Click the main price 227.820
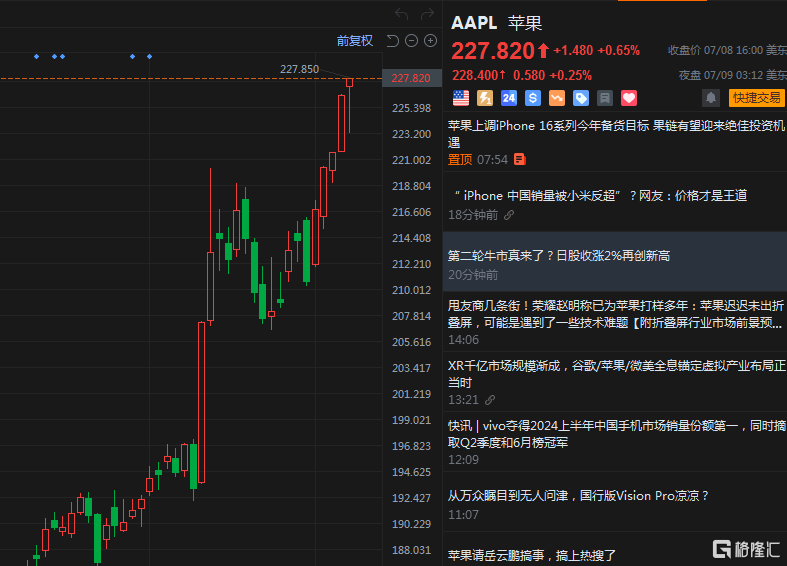The height and width of the screenshot is (566, 787). 493,51
